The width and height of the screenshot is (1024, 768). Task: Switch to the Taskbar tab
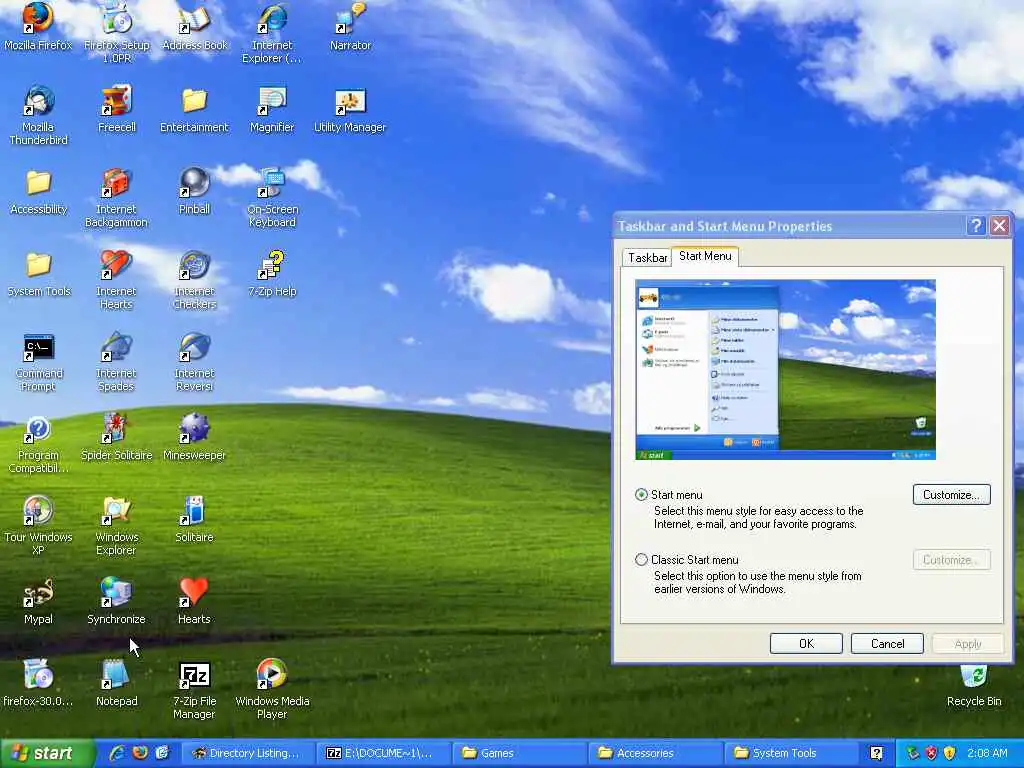647,258
